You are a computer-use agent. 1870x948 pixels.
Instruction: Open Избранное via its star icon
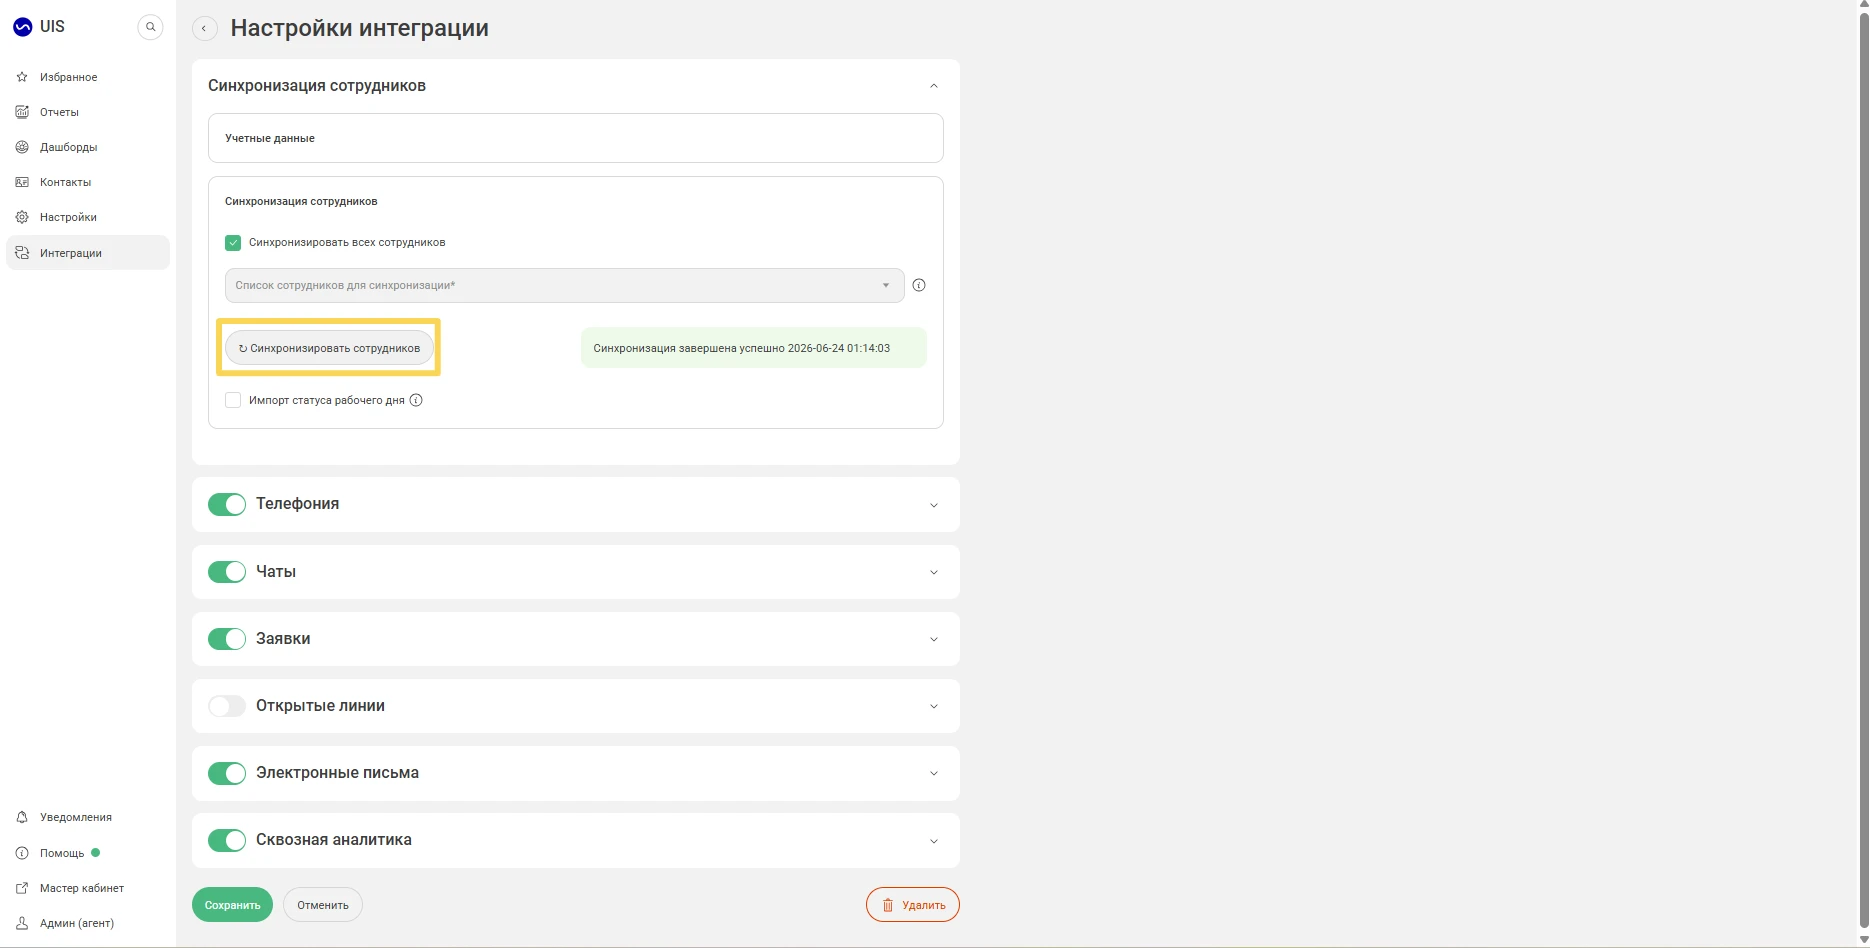click(x=22, y=77)
